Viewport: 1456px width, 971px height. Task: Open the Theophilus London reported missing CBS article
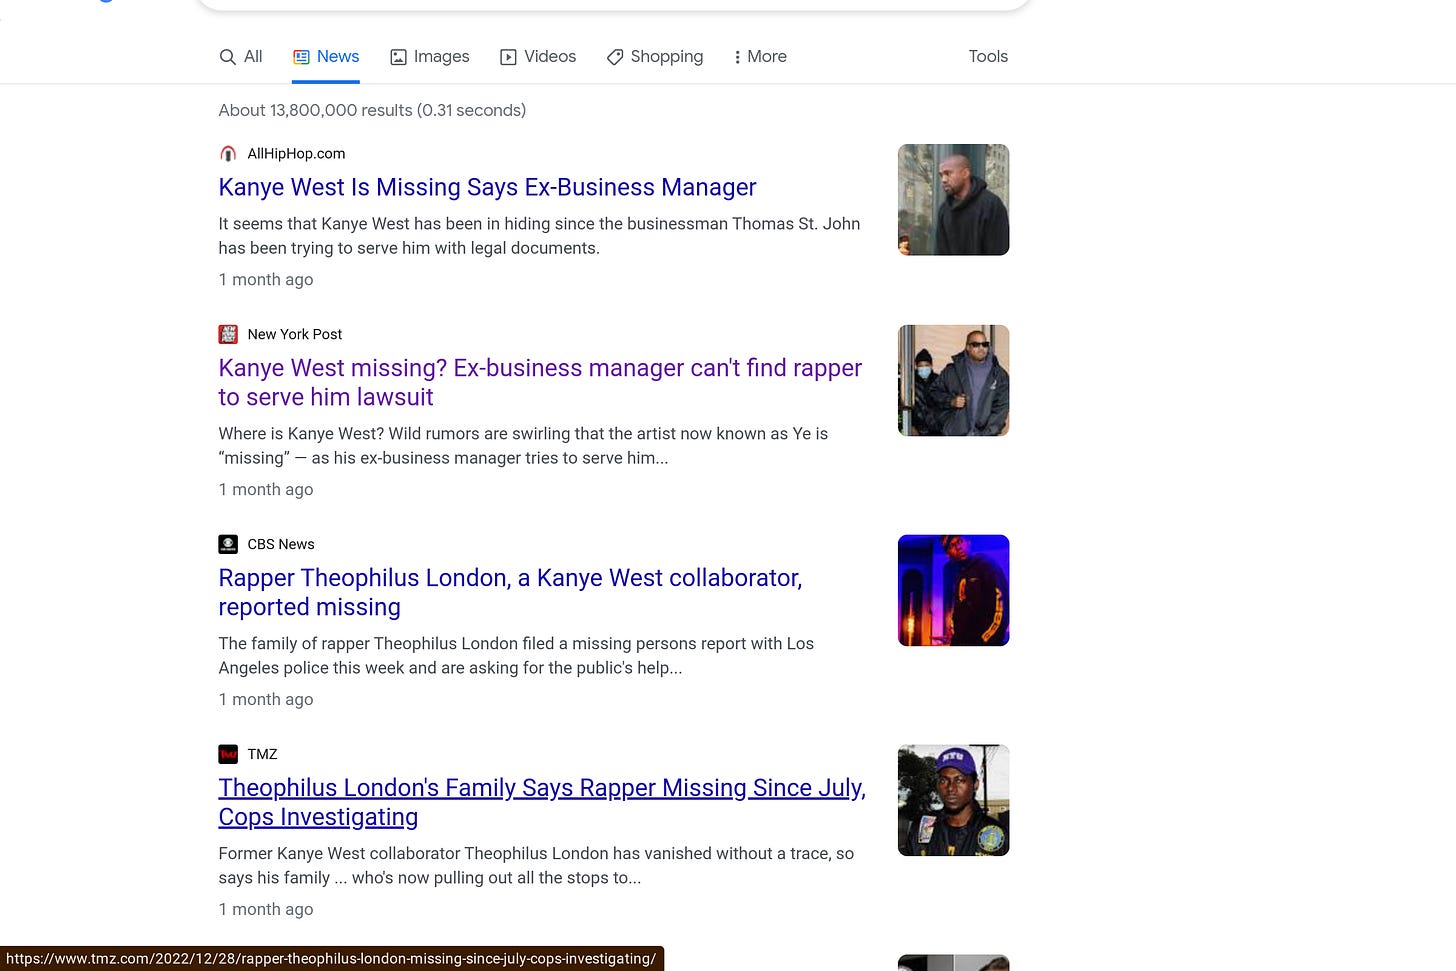[x=510, y=592]
